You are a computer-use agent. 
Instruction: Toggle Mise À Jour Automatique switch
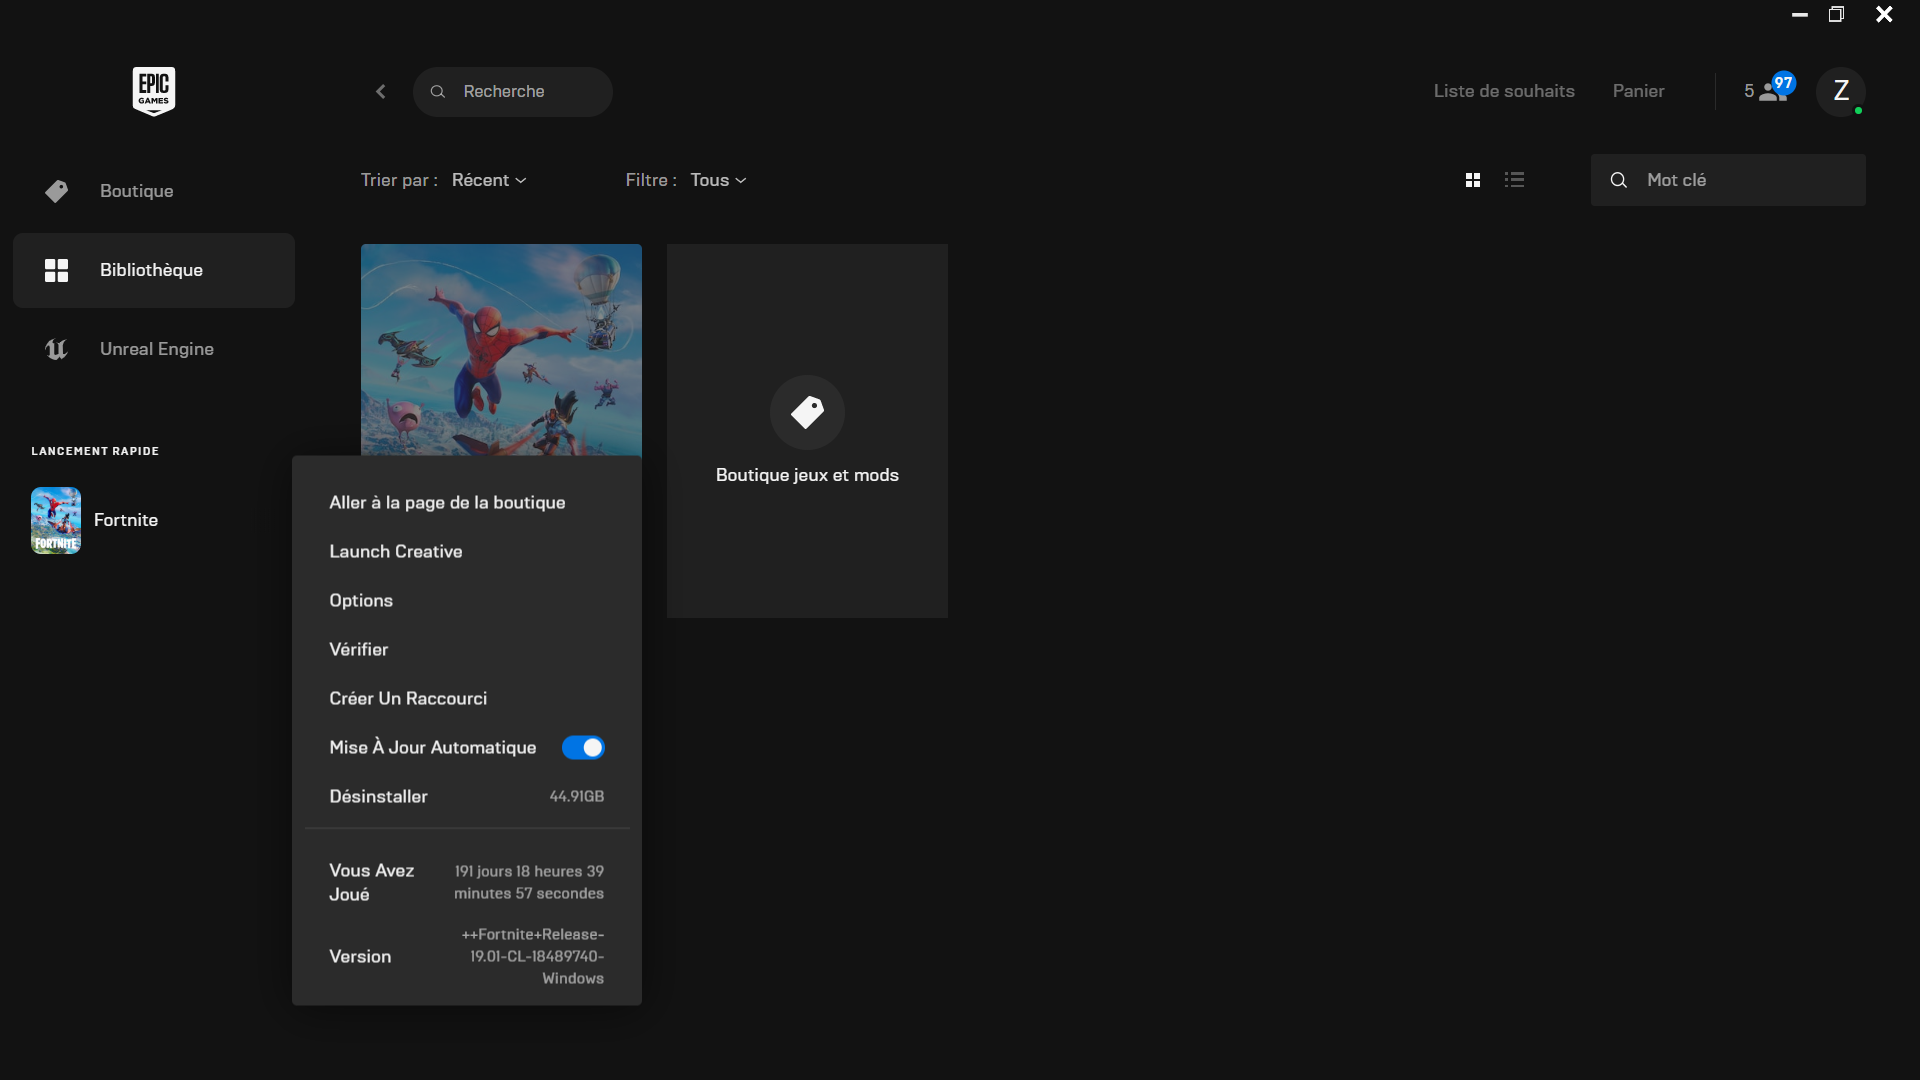(x=583, y=748)
